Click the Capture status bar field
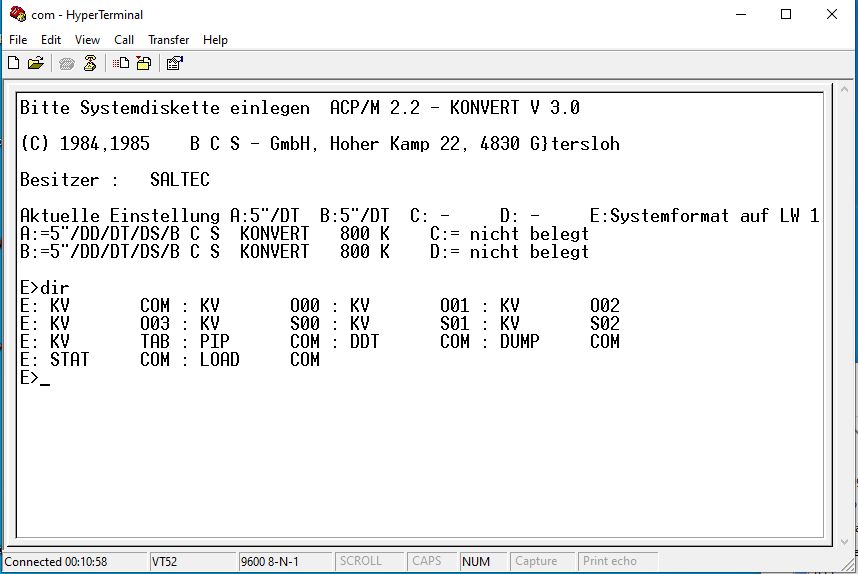858x574 pixels. pyautogui.click(x=536, y=562)
